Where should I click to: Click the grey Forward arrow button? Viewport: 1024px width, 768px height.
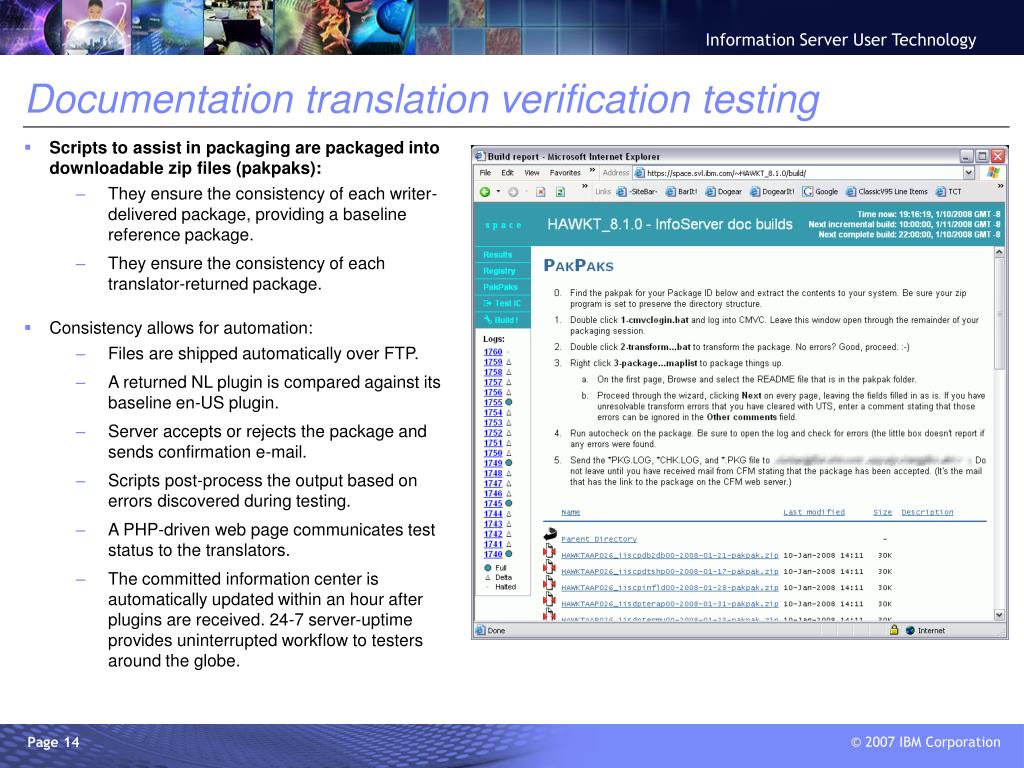[513, 192]
